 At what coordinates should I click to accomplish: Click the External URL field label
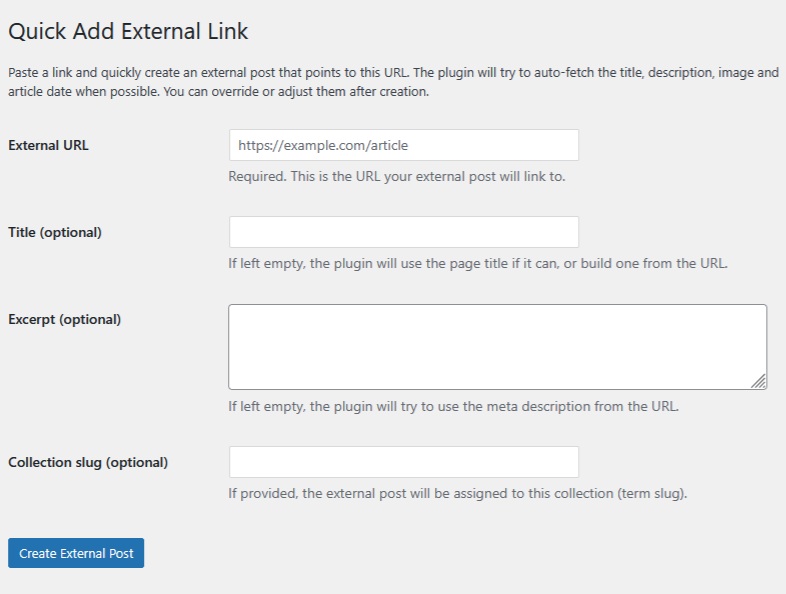tap(48, 145)
